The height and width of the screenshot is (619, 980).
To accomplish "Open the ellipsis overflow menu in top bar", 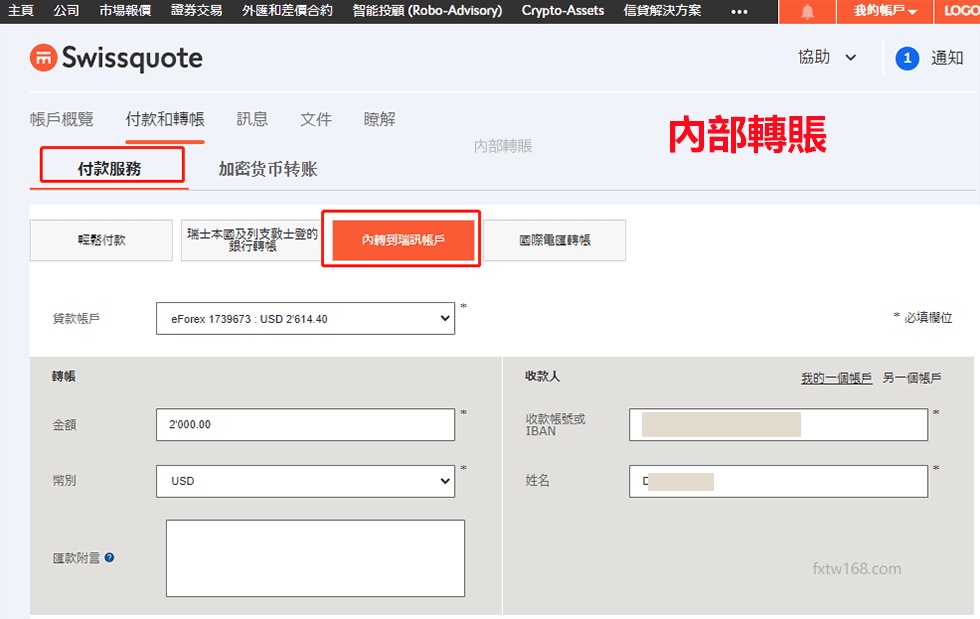I will (x=741, y=11).
